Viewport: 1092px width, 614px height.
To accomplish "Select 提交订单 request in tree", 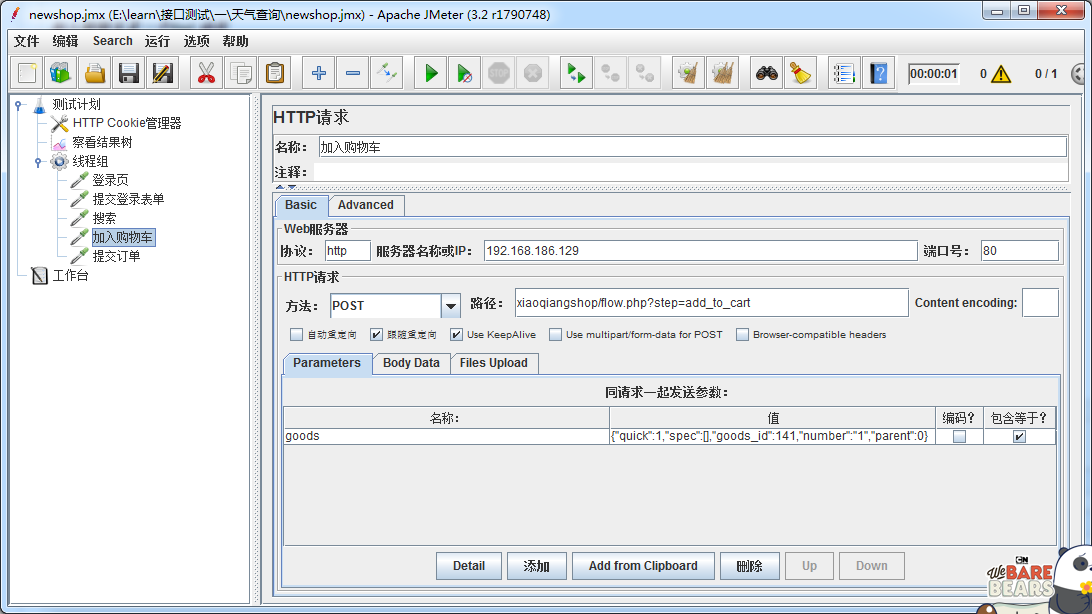I will click(x=116, y=256).
